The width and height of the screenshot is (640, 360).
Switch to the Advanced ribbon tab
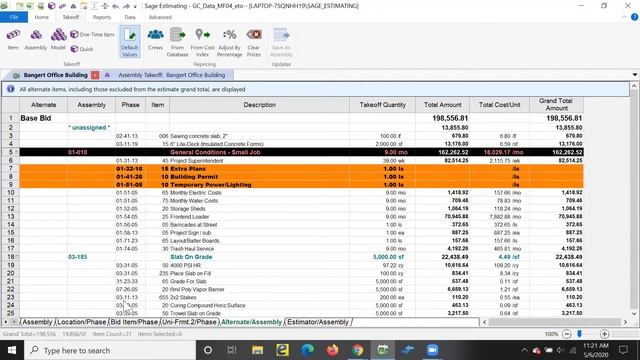click(x=160, y=17)
